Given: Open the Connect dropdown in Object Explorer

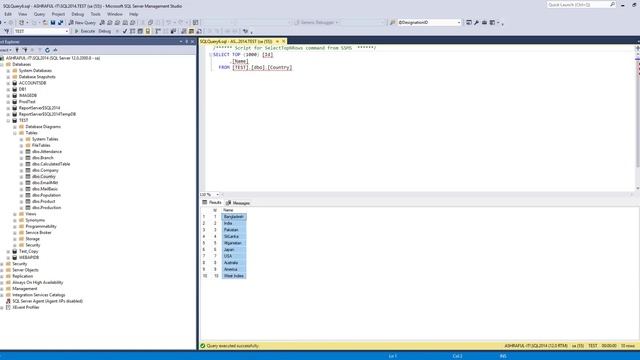Looking at the screenshot, I should tap(5, 50).
